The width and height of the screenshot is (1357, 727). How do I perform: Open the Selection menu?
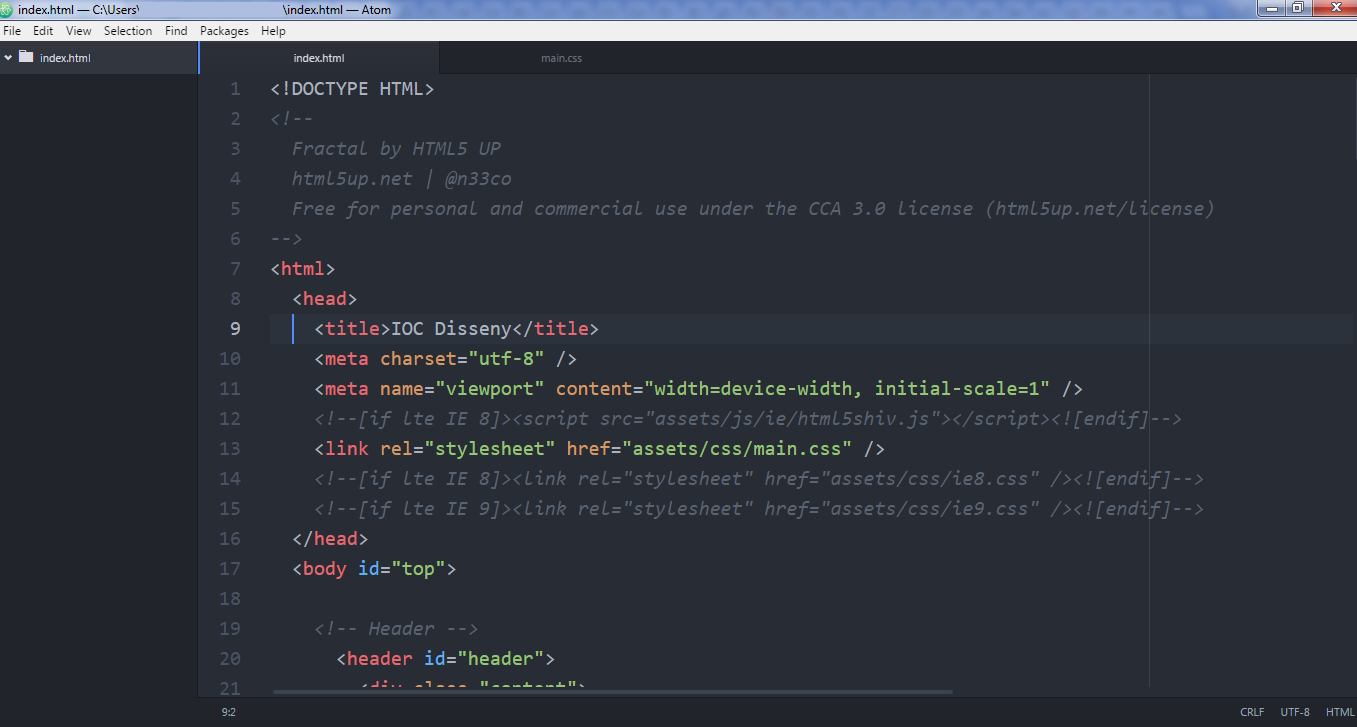point(128,31)
